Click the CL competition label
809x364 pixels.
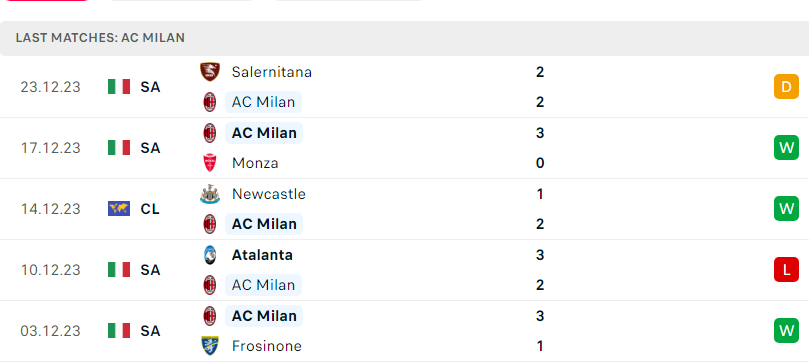150,209
